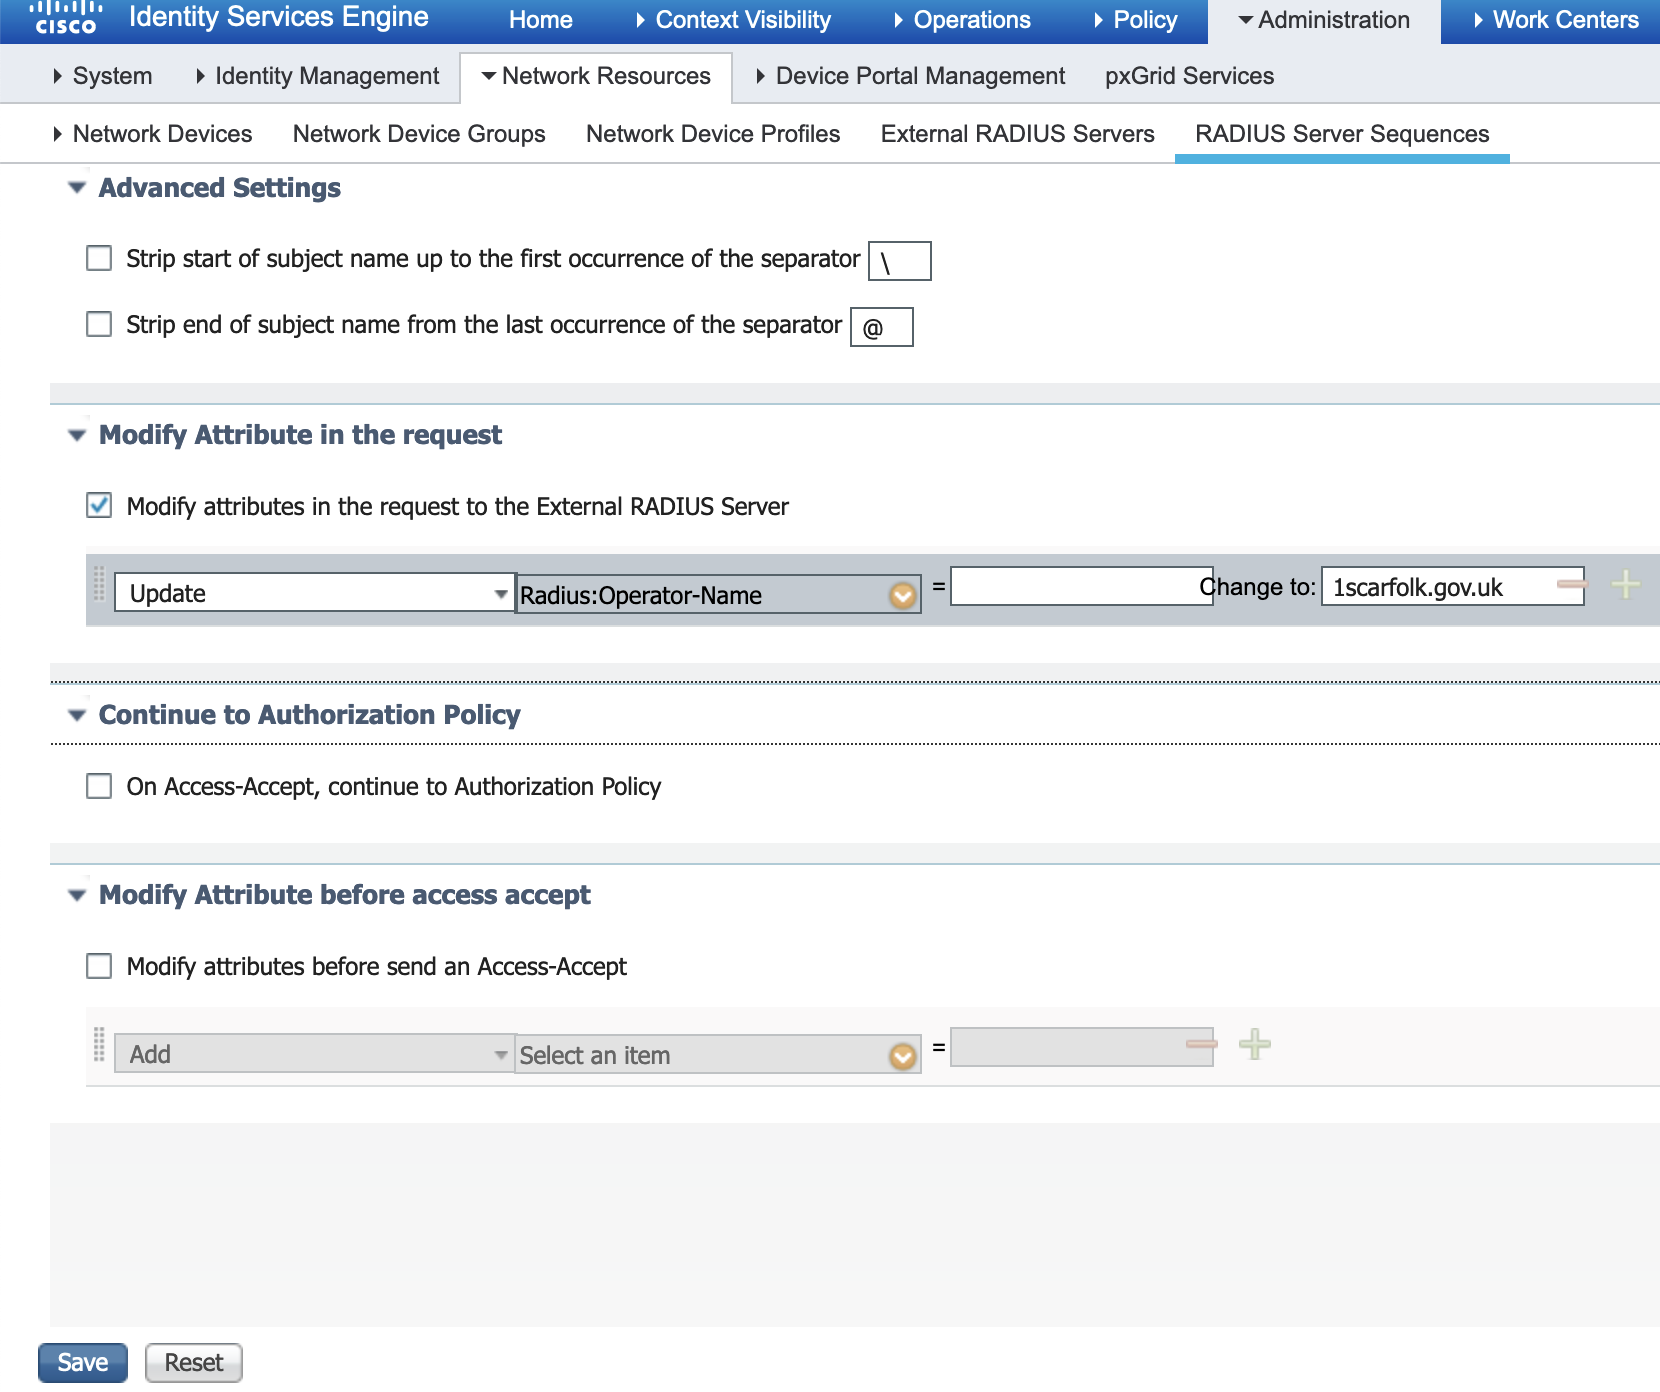Click the 'Change to' value input field
The image size is (1660, 1392).
1440,588
